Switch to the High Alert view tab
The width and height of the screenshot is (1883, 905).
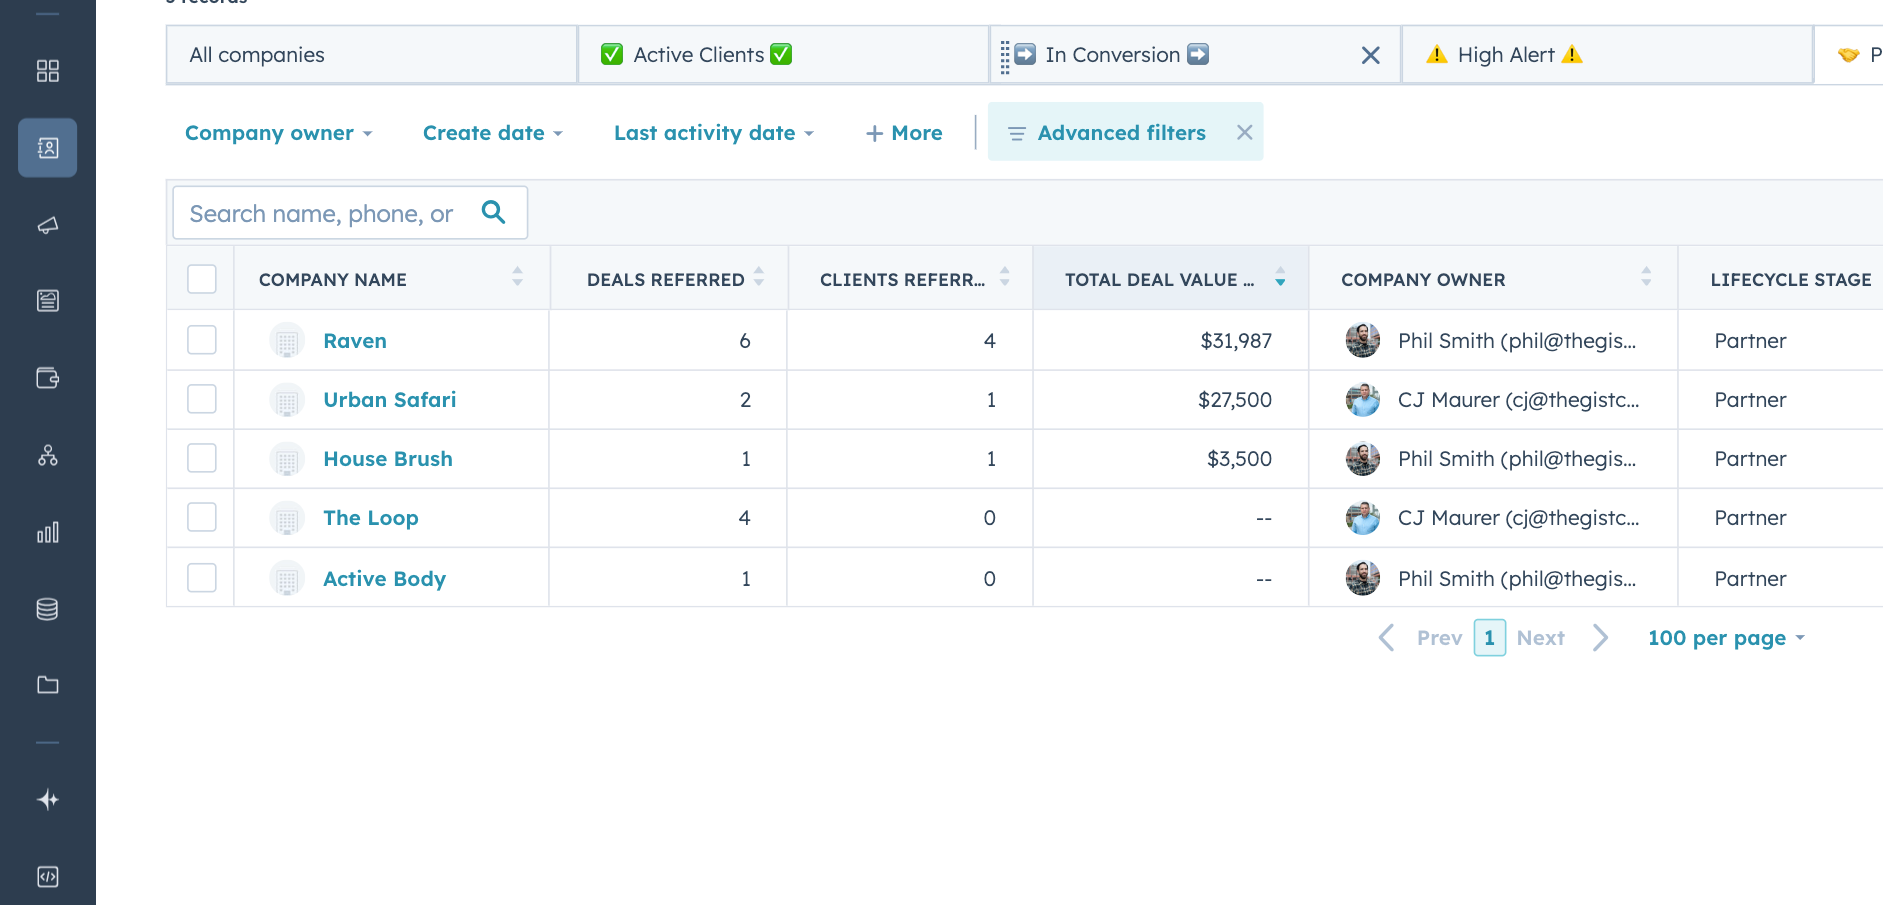1505,55
